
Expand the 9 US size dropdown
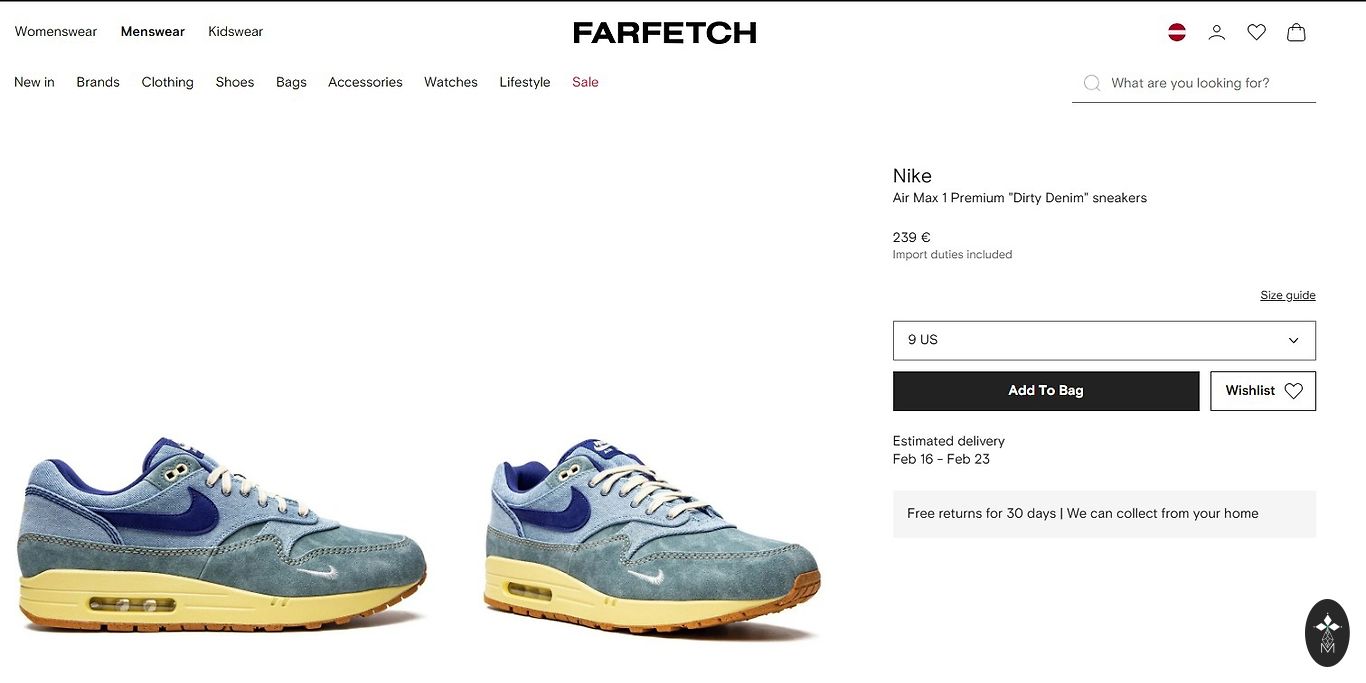pyautogui.click(x=1104, y=340)
